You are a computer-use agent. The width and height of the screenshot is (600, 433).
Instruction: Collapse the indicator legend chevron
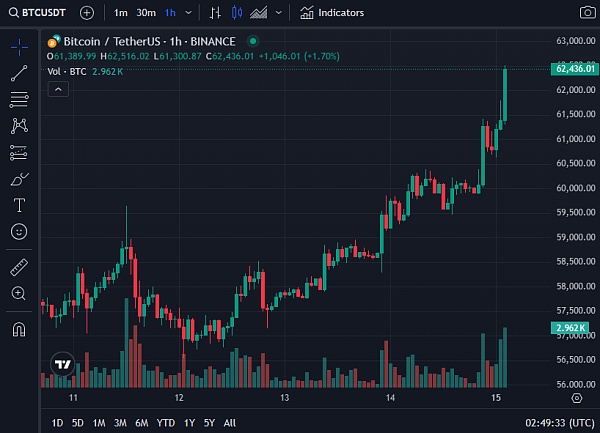pos(58,90)
